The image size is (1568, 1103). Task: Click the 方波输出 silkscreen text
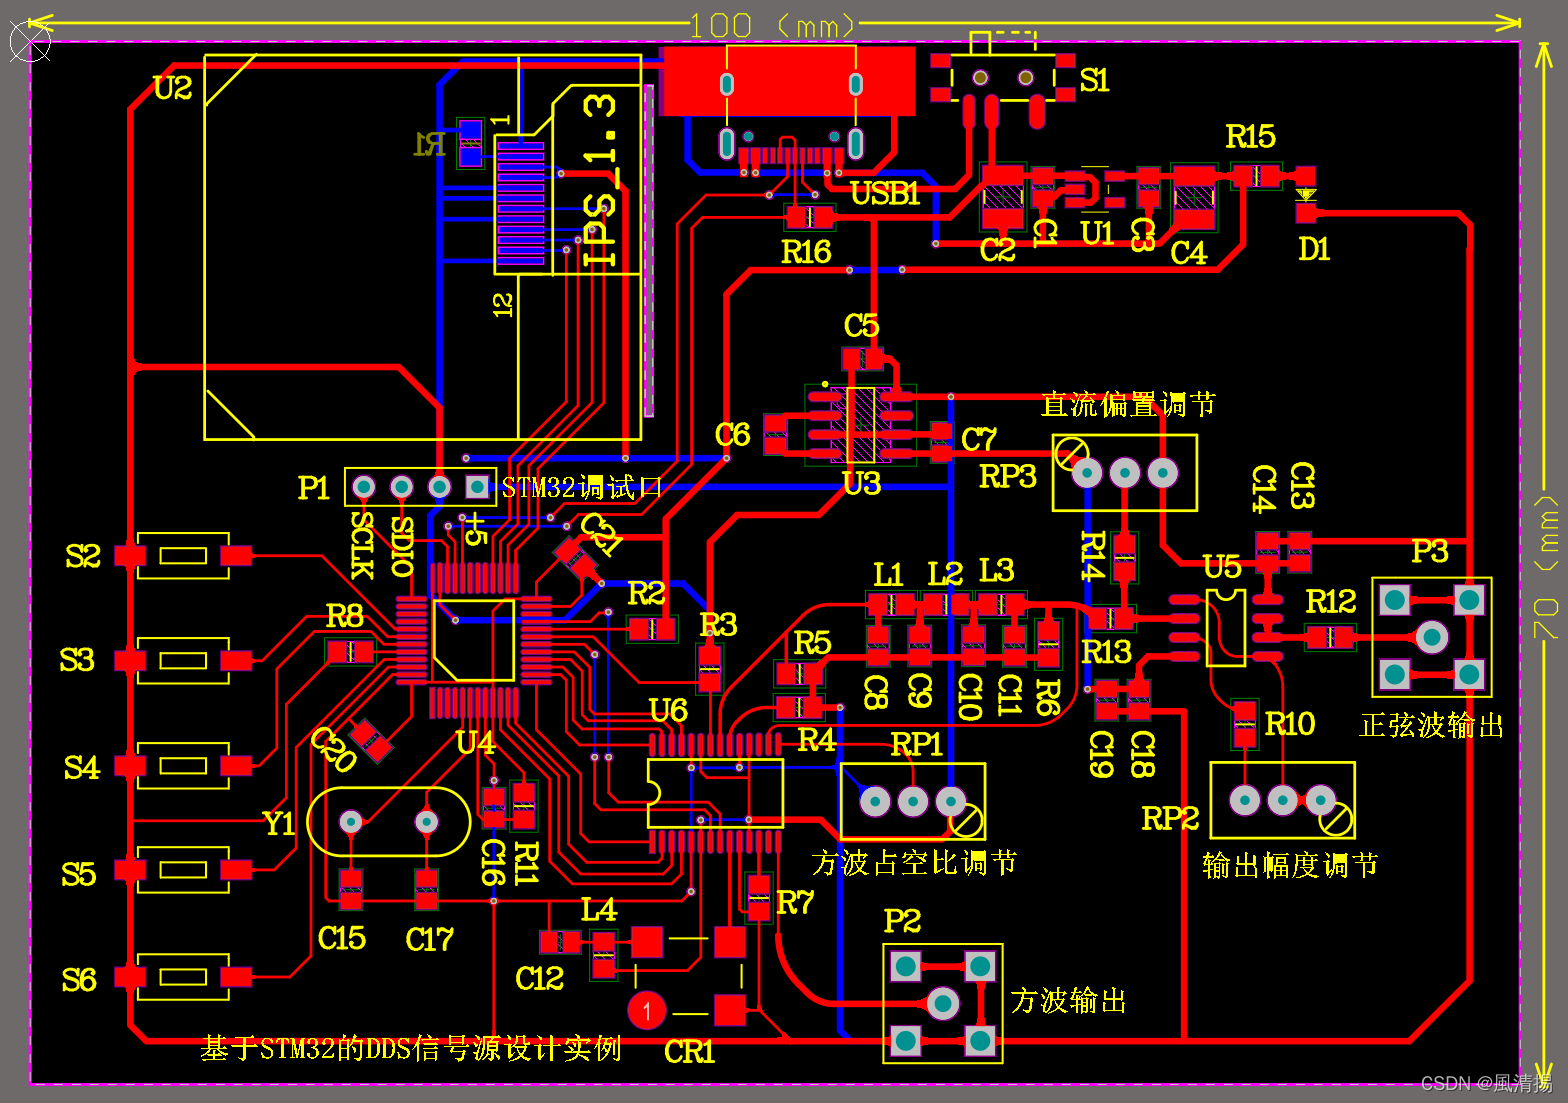tap(1068, 1001)
